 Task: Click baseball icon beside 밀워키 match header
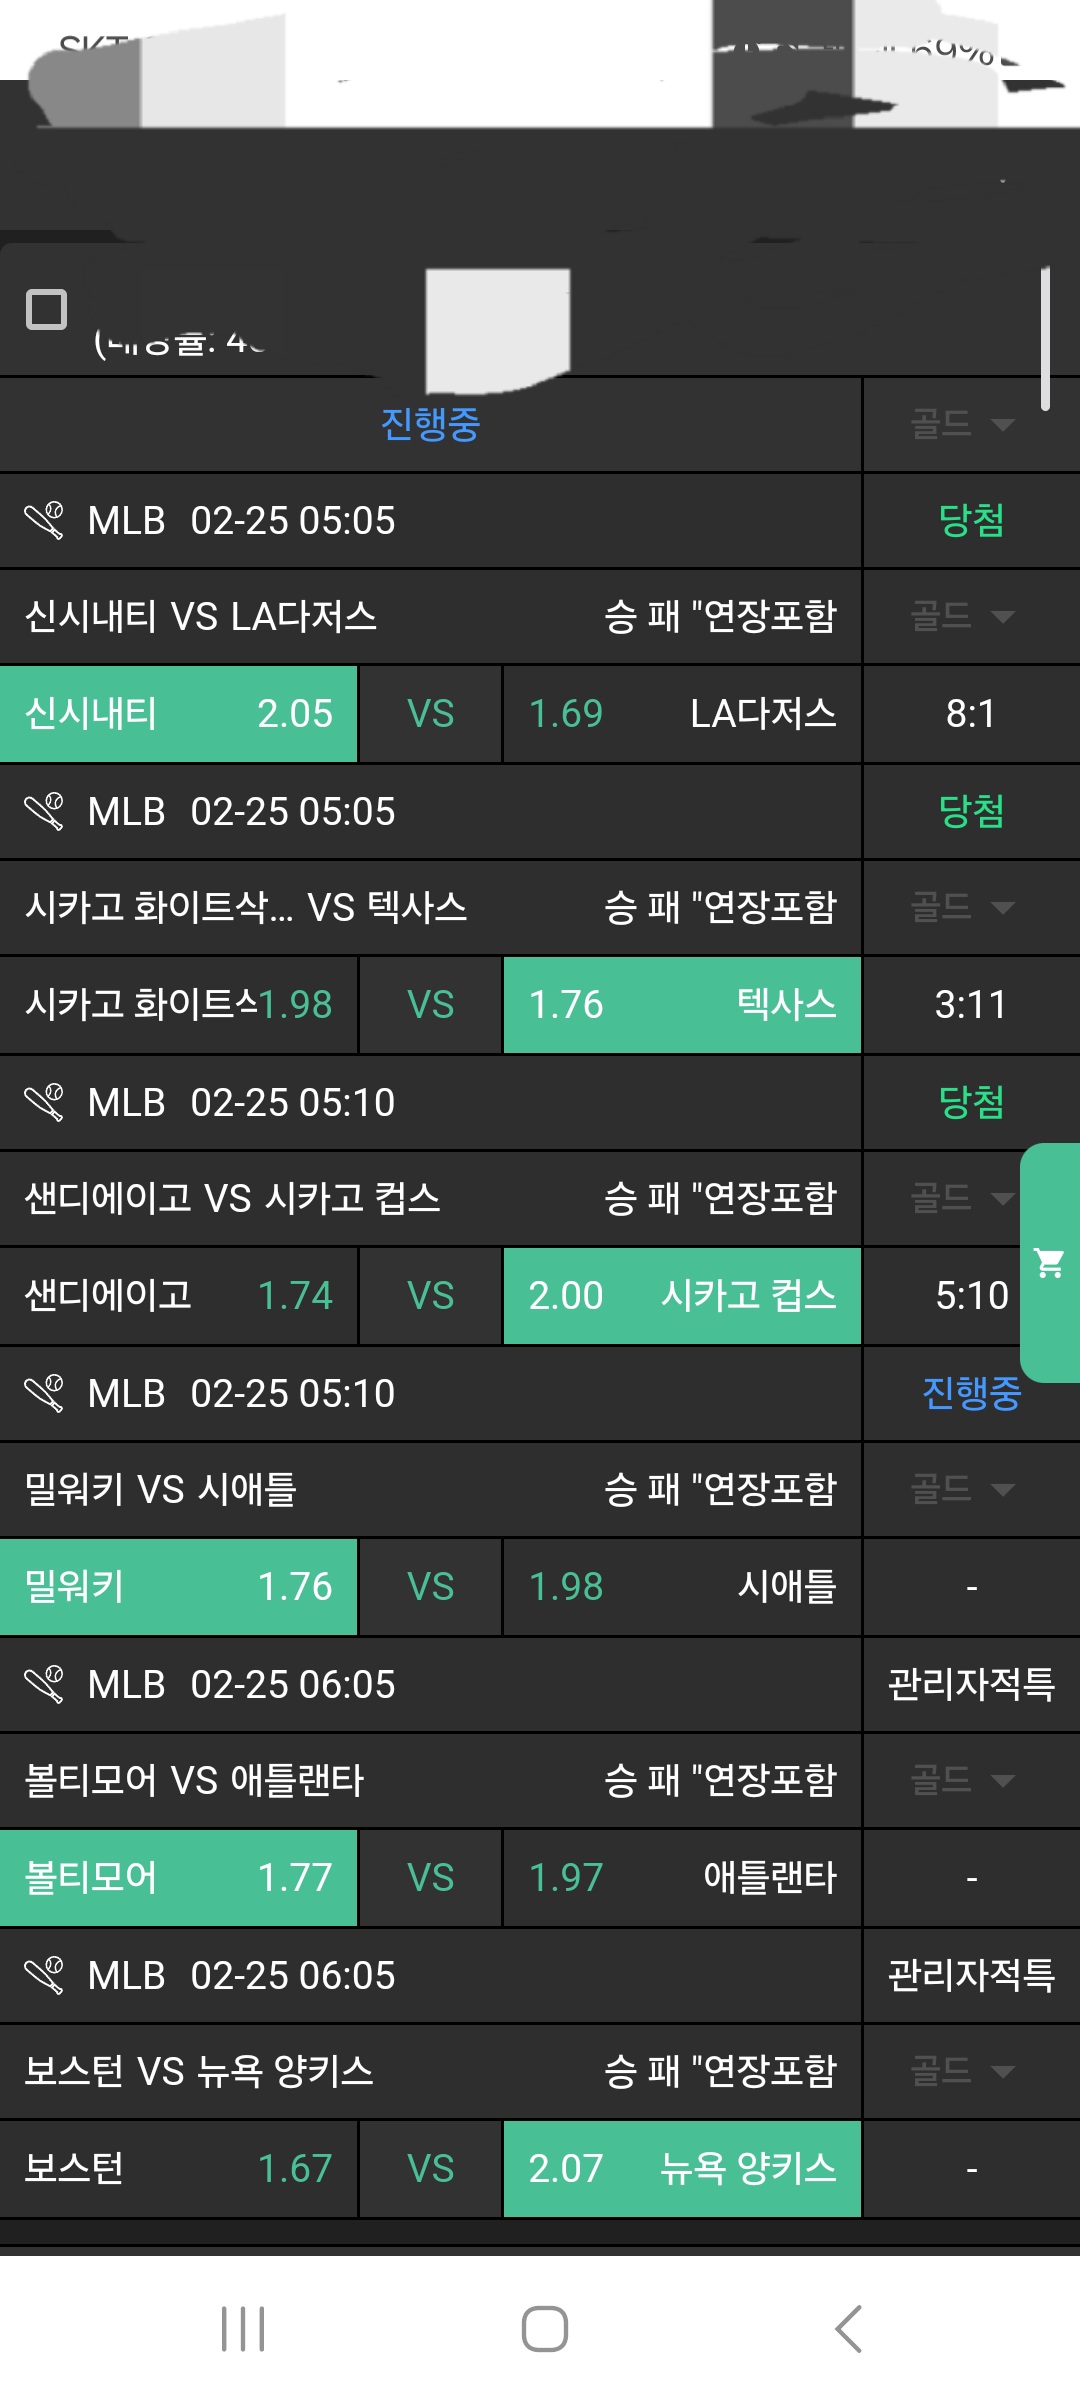[44, 1393]
